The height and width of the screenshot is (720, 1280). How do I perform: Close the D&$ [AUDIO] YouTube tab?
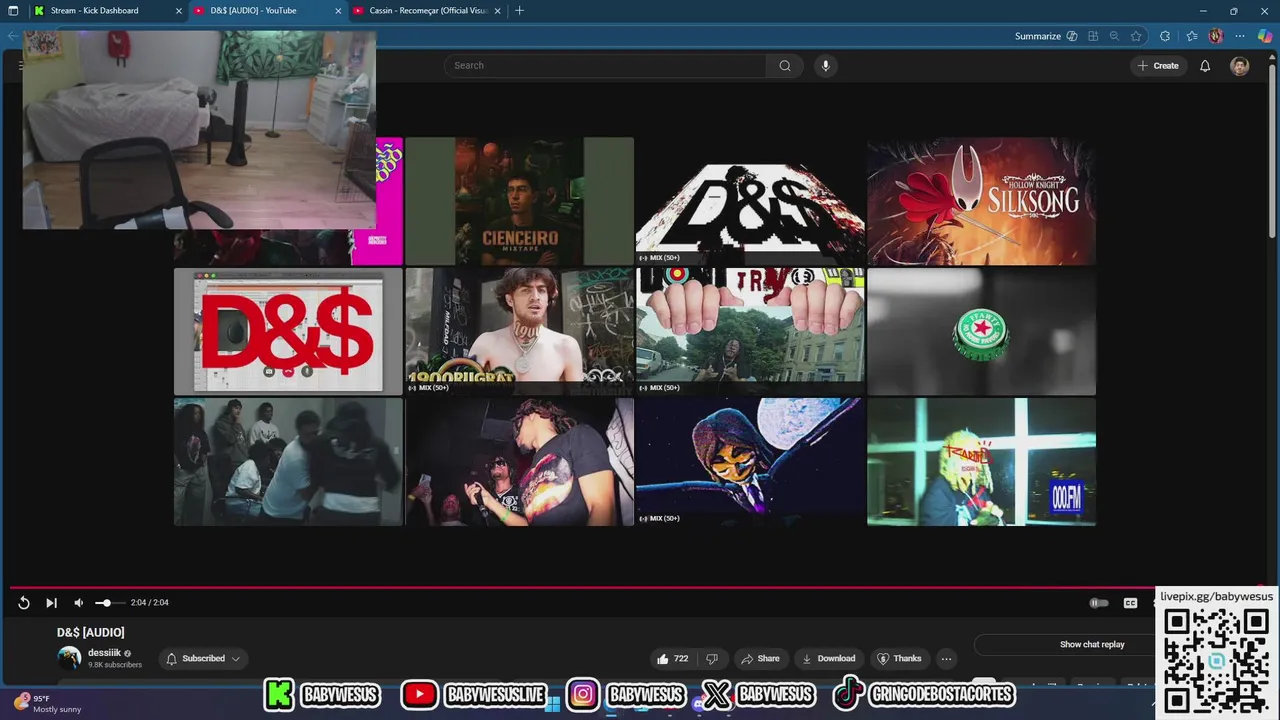click(x=338, y=10)
